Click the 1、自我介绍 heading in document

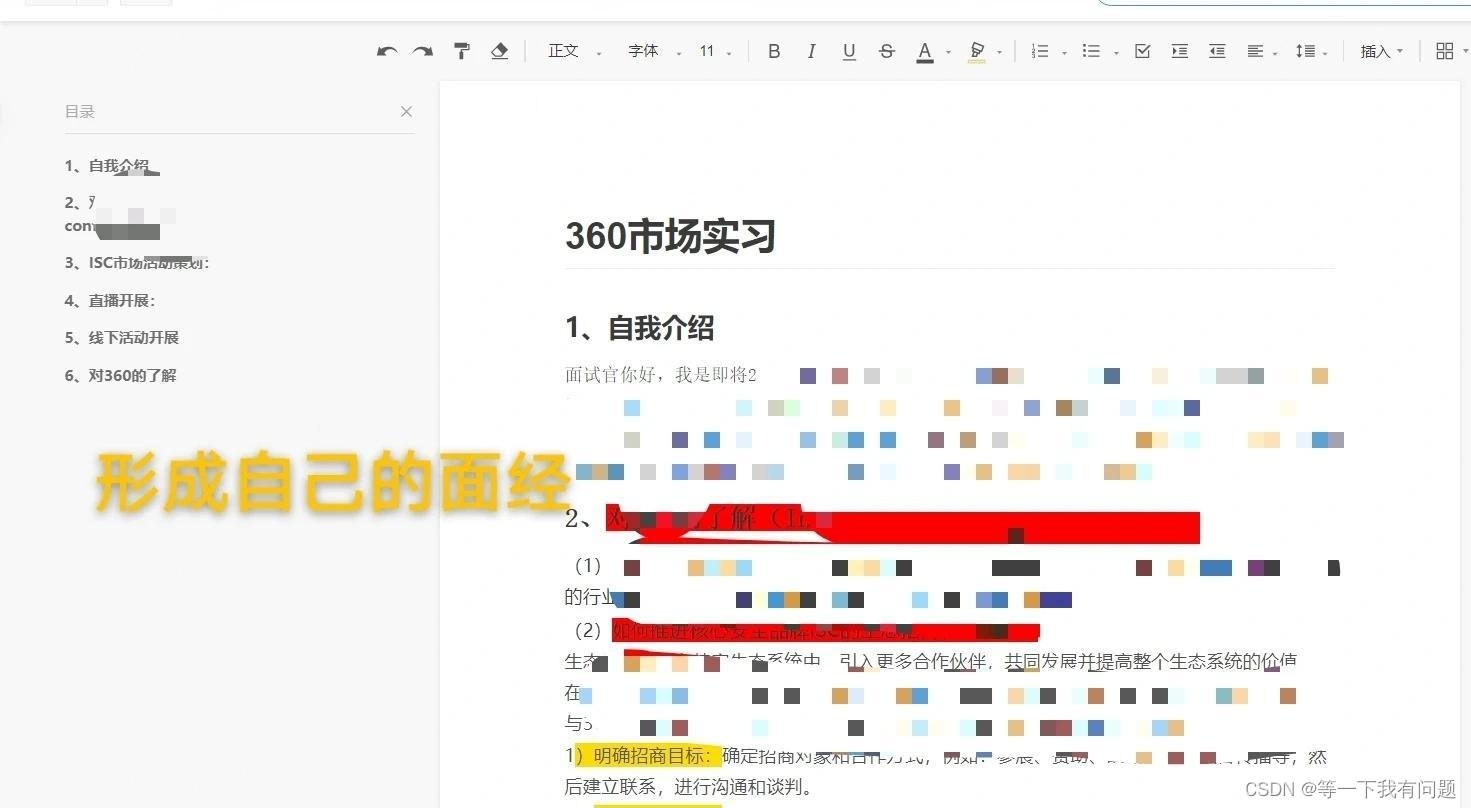click(x=640, y=328)
